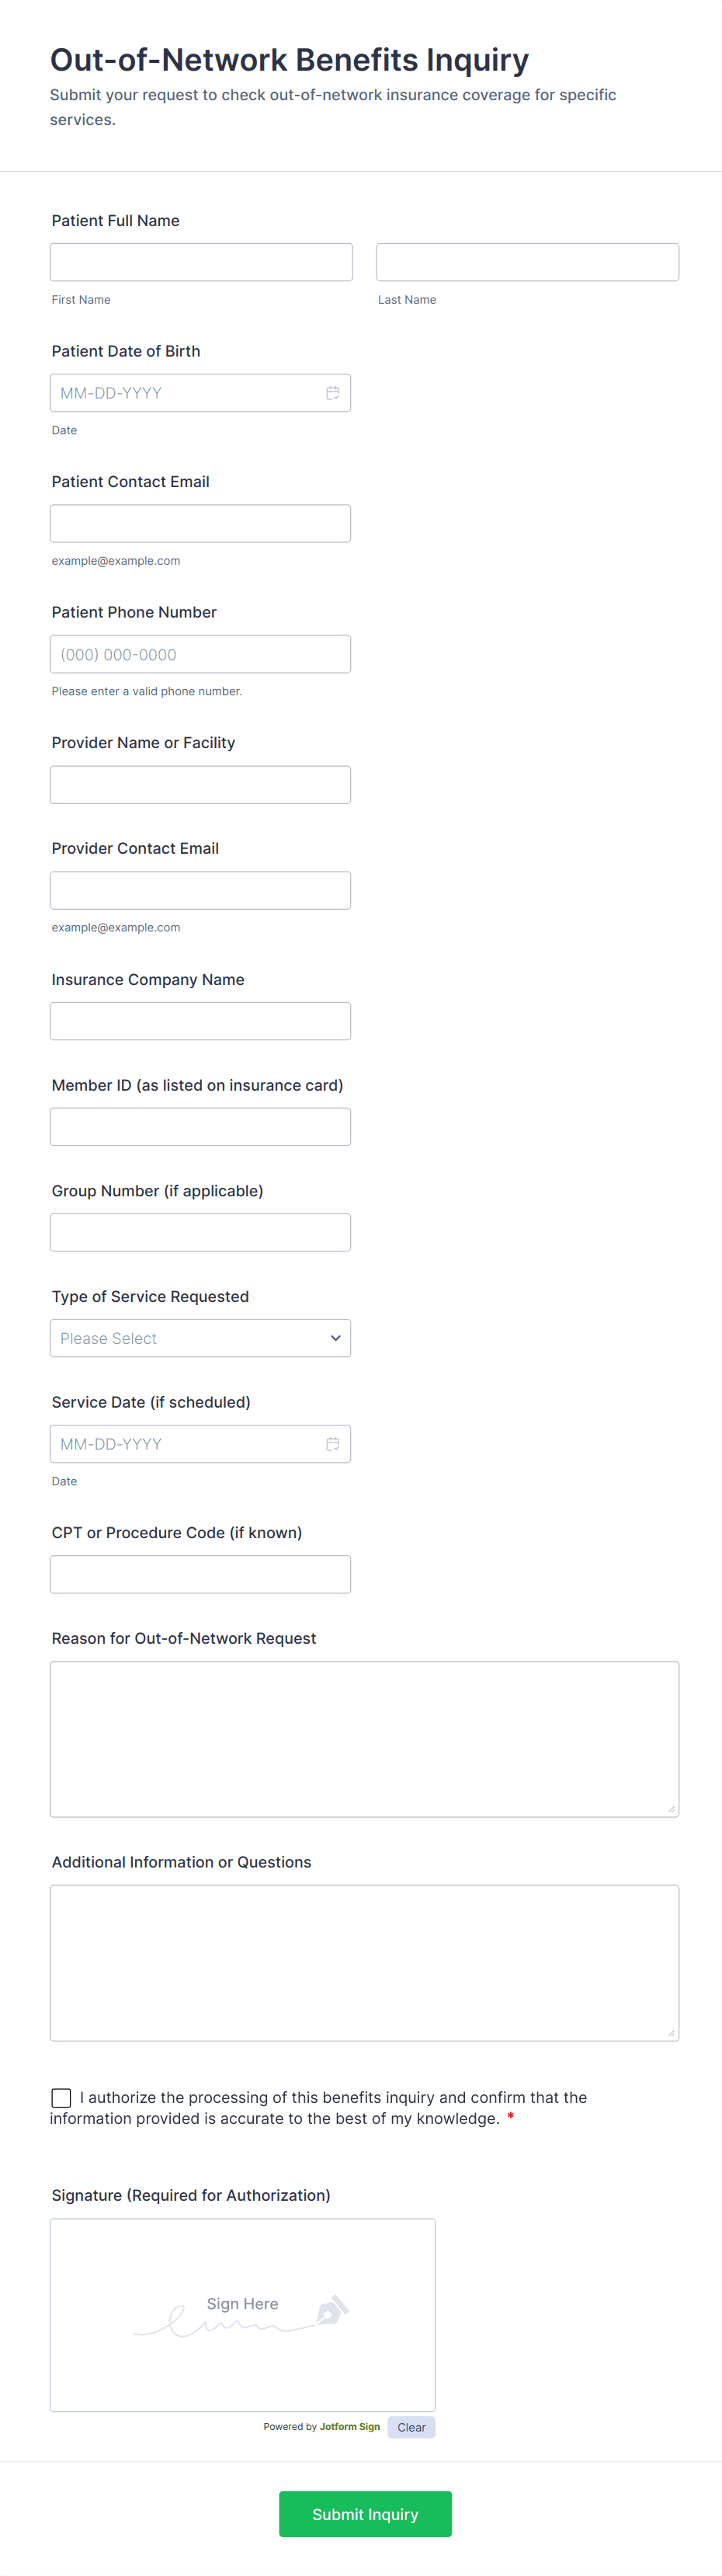
Task: Click the resize handle of the Reason textarea
Action: coord(671,1809)
